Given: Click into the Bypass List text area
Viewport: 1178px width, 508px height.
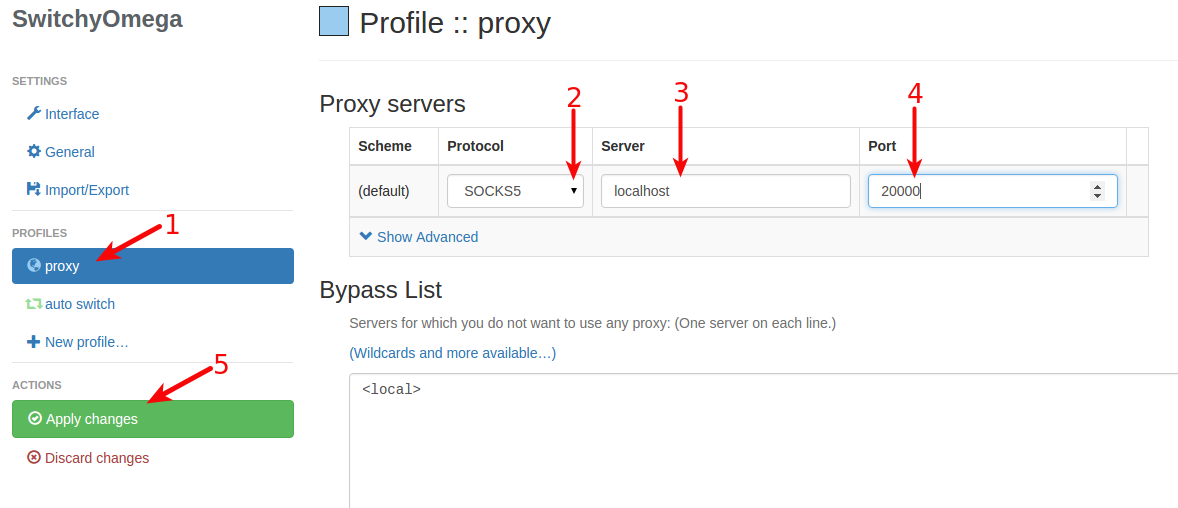Looking at the screenshot, I should pyautogui.click(x=763, y=440).
